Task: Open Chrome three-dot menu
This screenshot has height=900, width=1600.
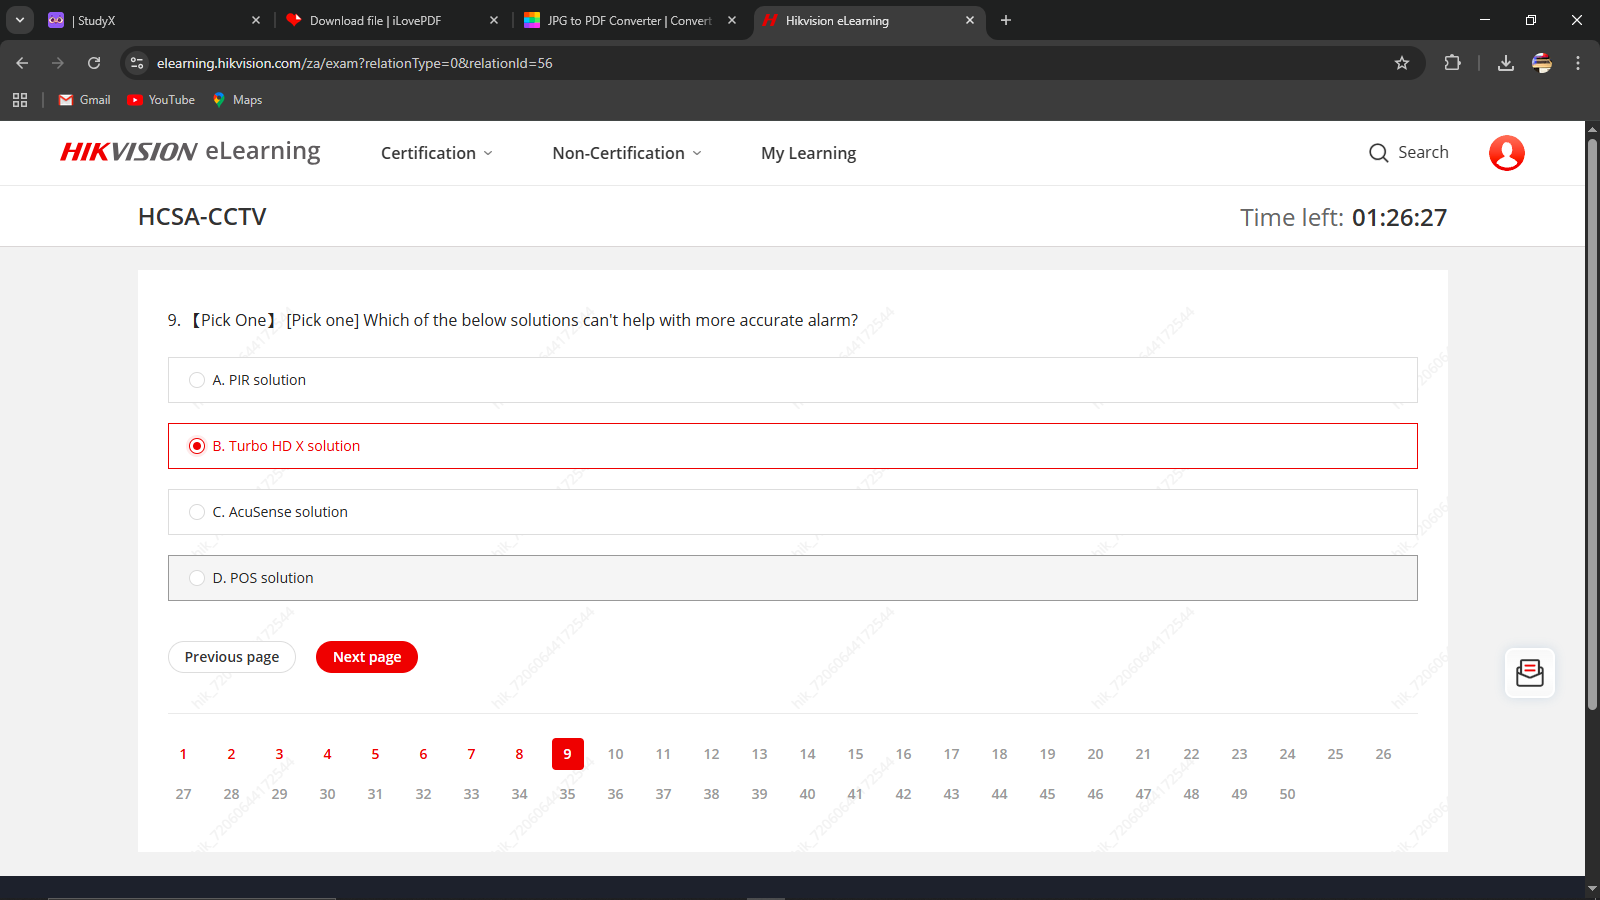Action: coord(1578,63)
